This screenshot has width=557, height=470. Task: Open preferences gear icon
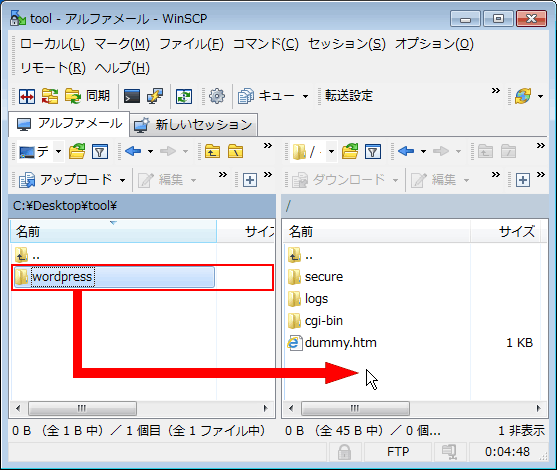217,96
